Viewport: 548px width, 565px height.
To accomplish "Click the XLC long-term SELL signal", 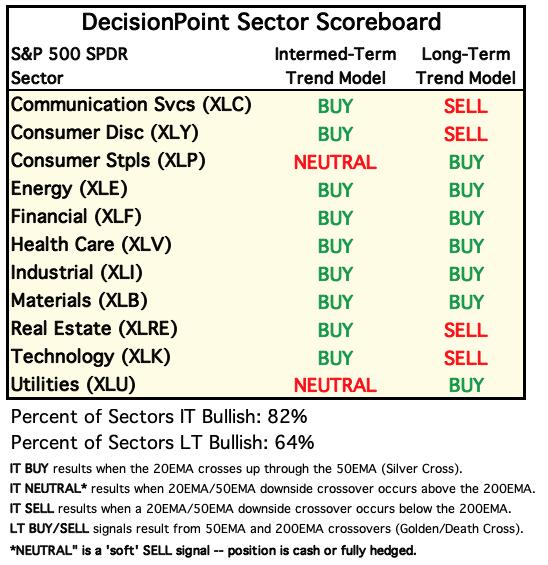I will (466, 106).
